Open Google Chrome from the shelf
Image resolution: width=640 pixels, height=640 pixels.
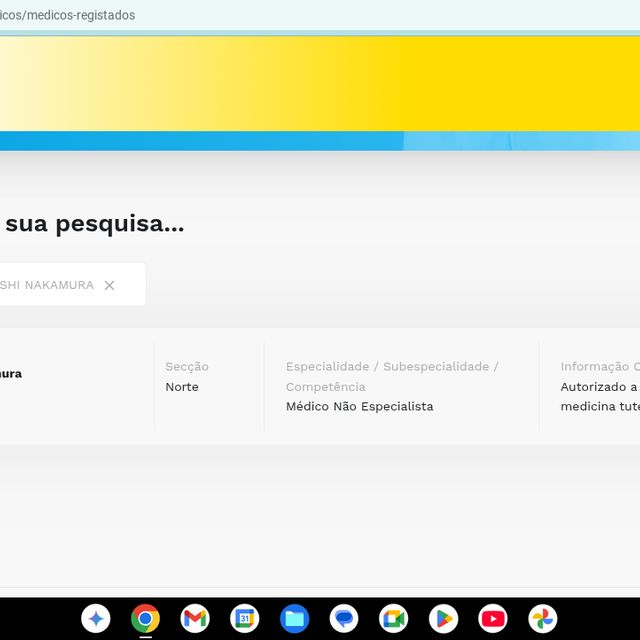click(145, 618)
